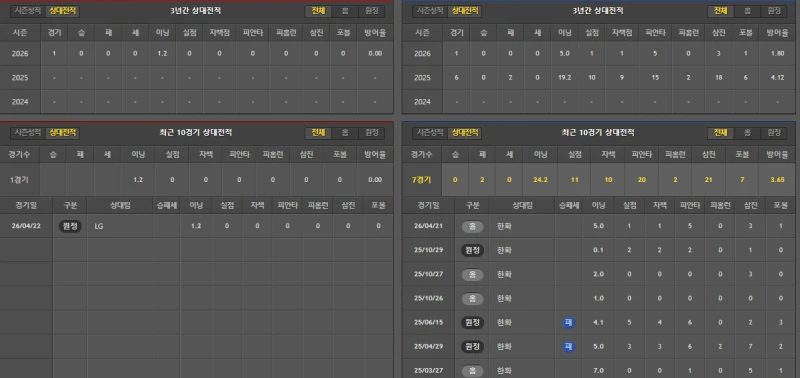Click 홈 badge in 26/04/21 한화 row
Viewport: 800px width, 378px height.
tap(472, 226)
